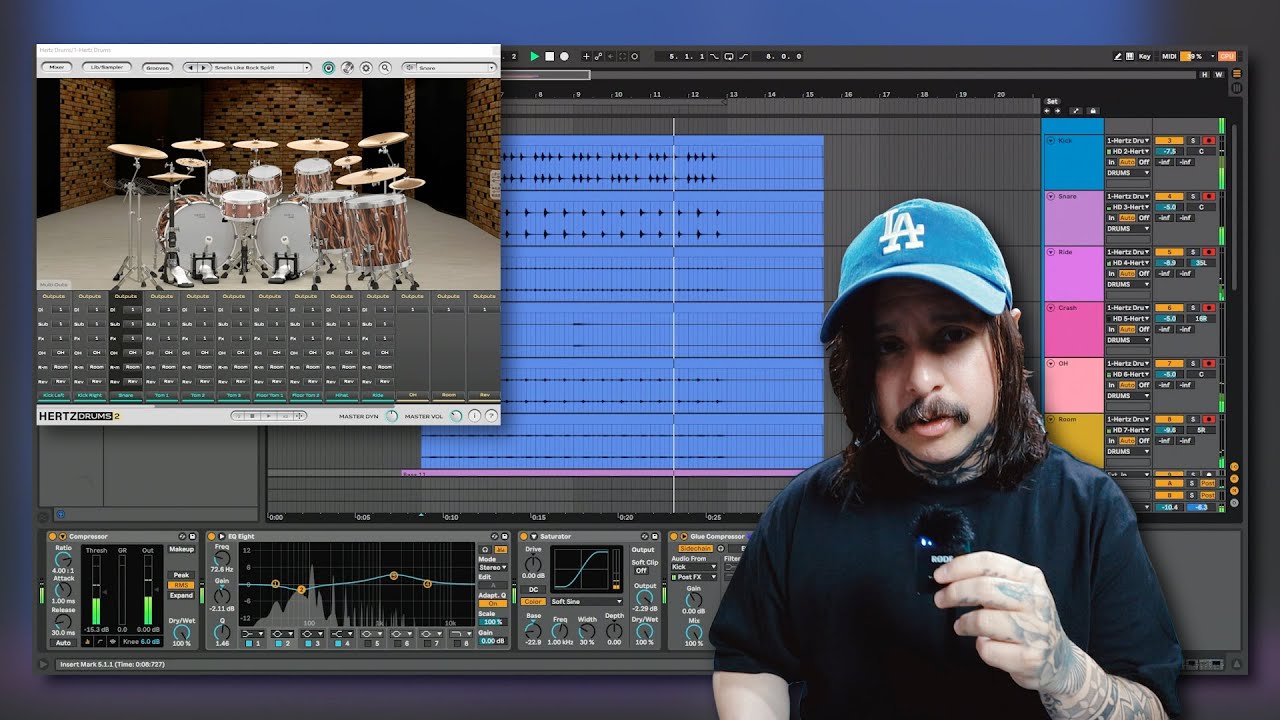Image resolution: width=1280 pixels, height=720 pixels.
Task: Open the Lib/Sampler page in Hertz Drums
Action: tap(106, 67)
